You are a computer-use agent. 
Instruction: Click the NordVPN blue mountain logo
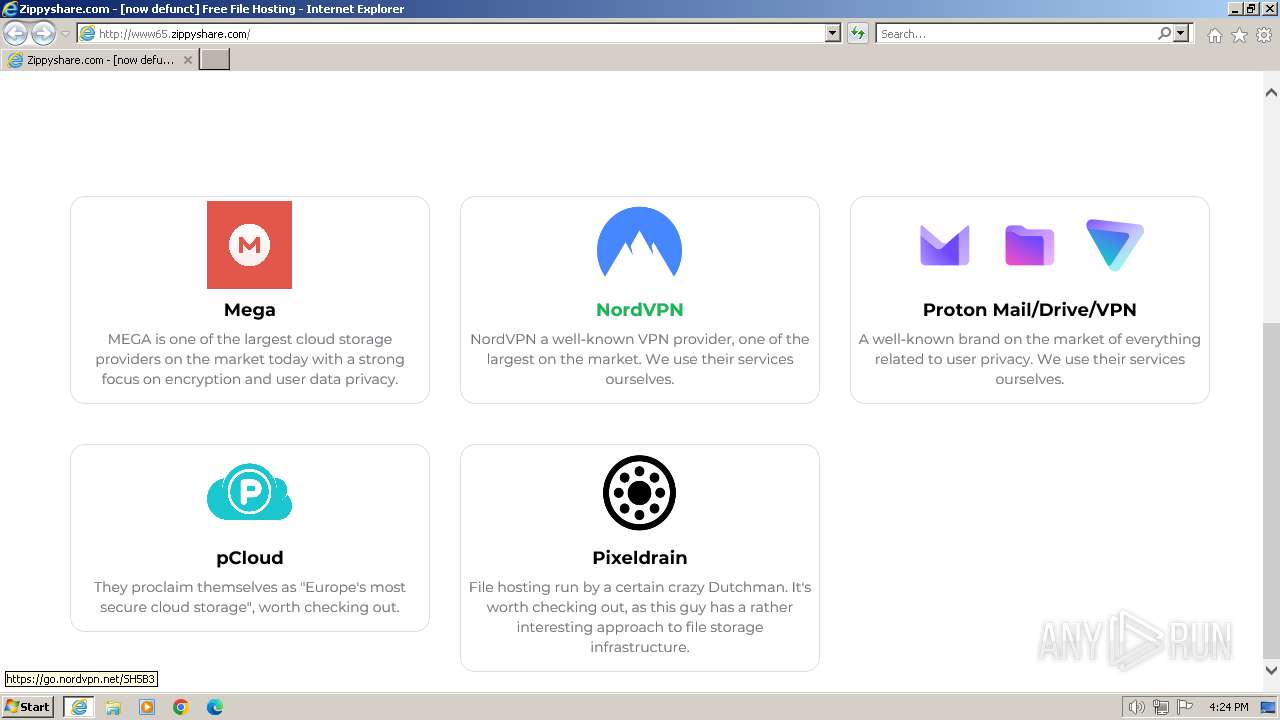point(639,242)
